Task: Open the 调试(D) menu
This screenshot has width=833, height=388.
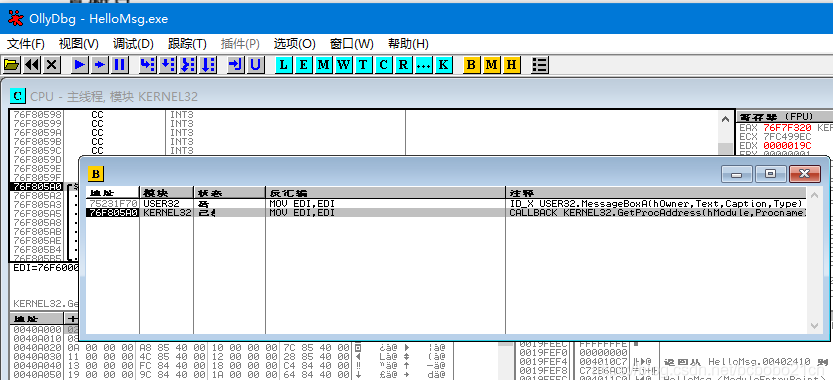Action: pyautogui.click(x=133, y=44)
